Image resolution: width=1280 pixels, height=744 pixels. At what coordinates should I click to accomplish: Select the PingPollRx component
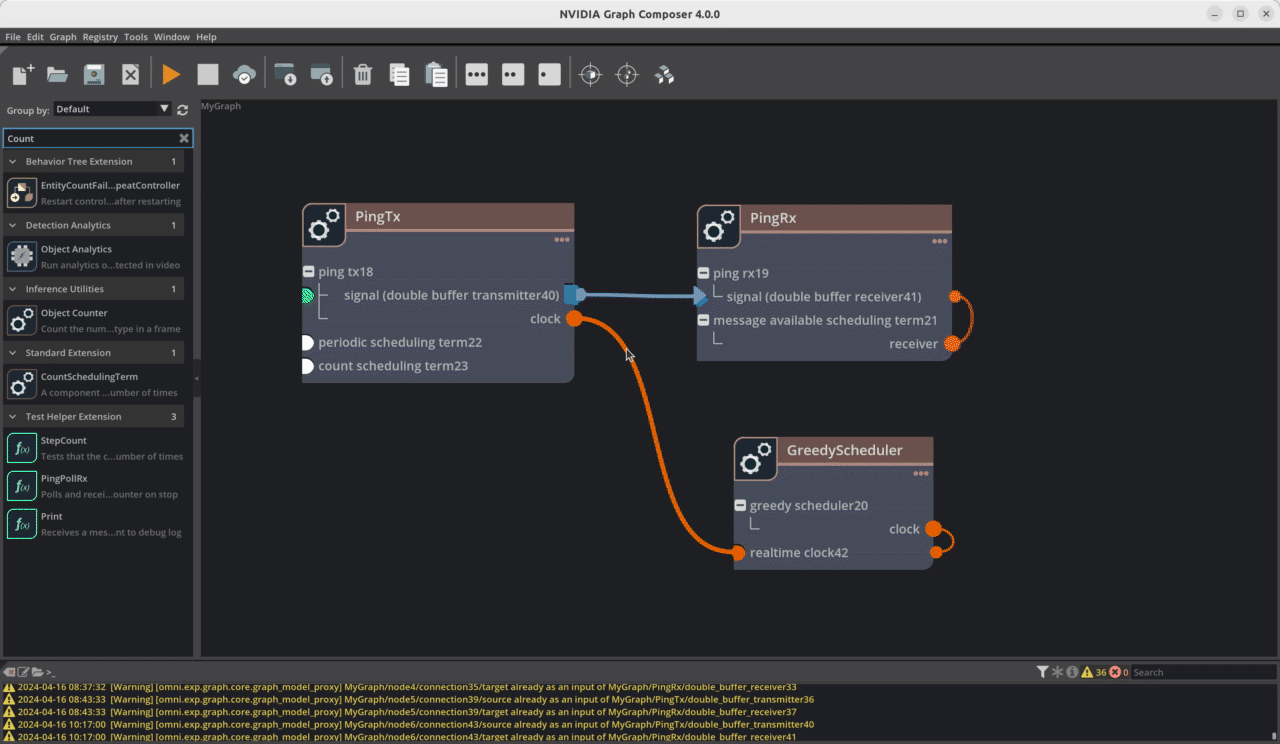coord(96,486)
